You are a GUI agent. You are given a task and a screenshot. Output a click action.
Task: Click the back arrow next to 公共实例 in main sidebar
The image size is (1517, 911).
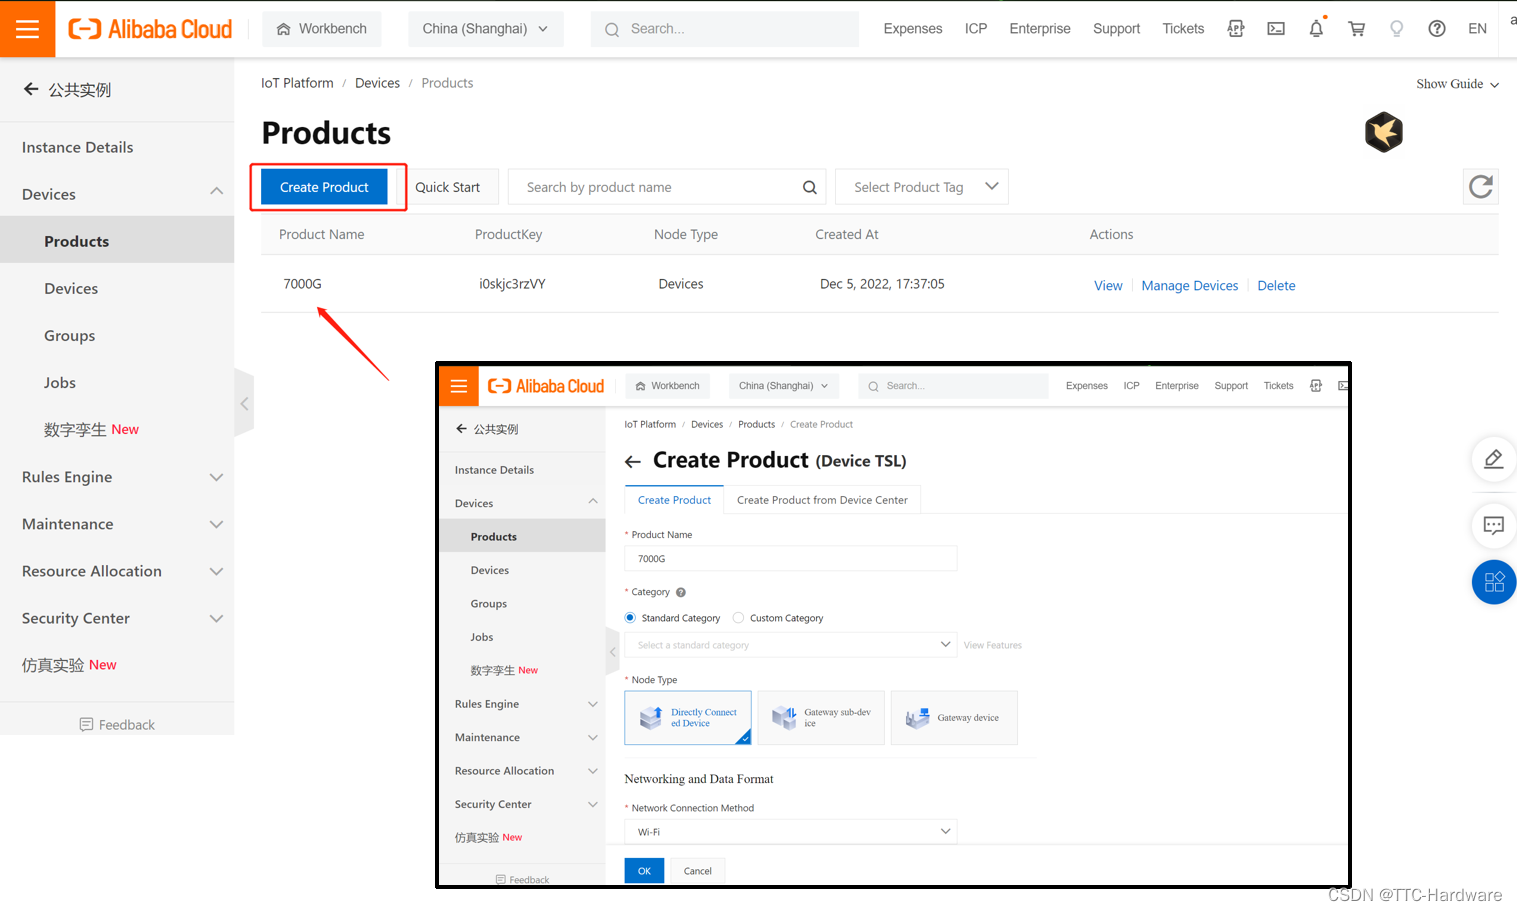point(31,89)
